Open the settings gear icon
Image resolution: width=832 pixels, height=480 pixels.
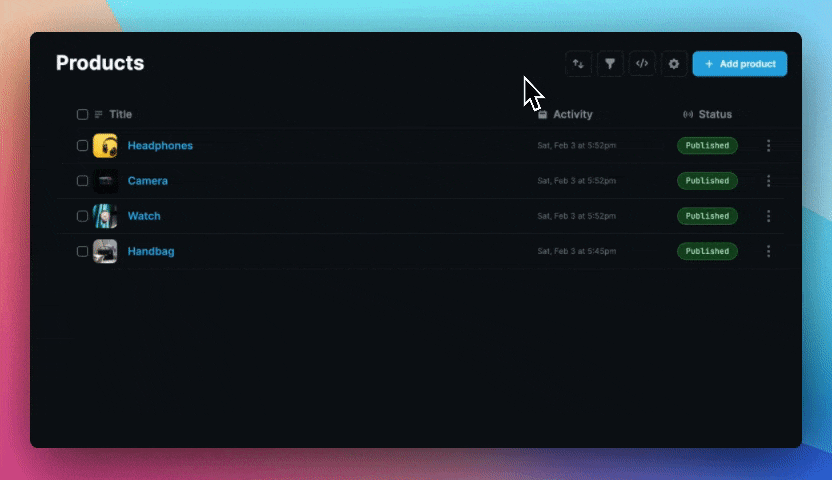[x=673, y=64]
